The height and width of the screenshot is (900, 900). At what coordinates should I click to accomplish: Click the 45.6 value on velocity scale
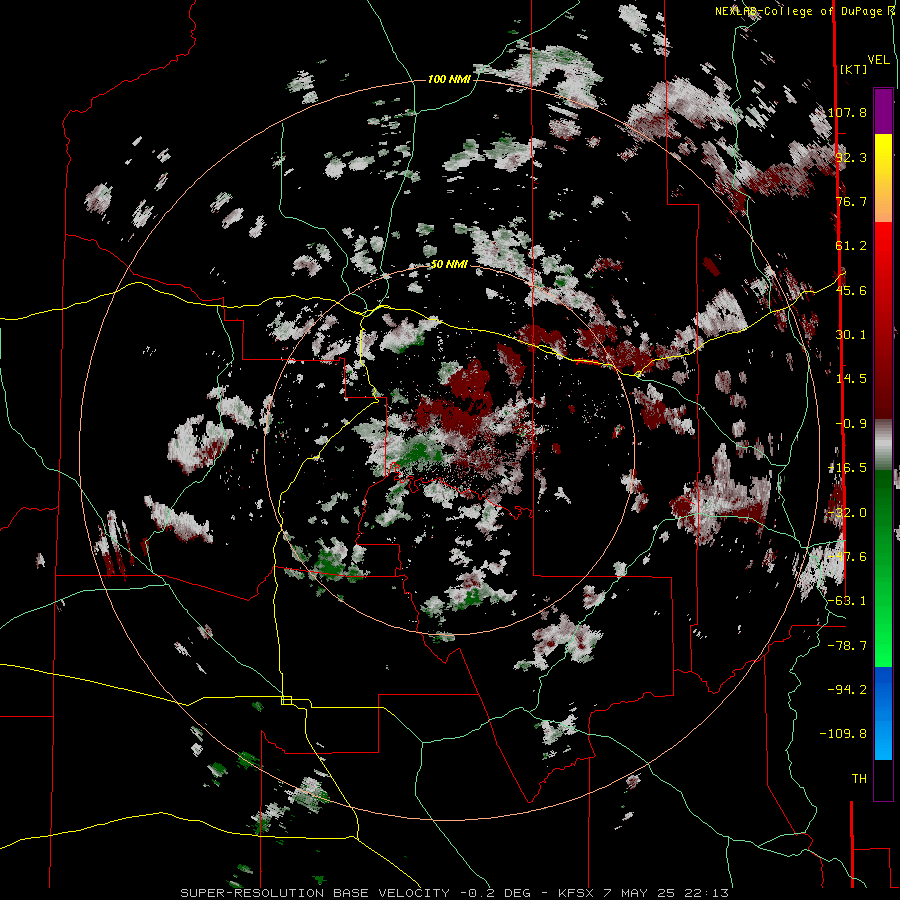pyautogui.click(x=851, y=290)
